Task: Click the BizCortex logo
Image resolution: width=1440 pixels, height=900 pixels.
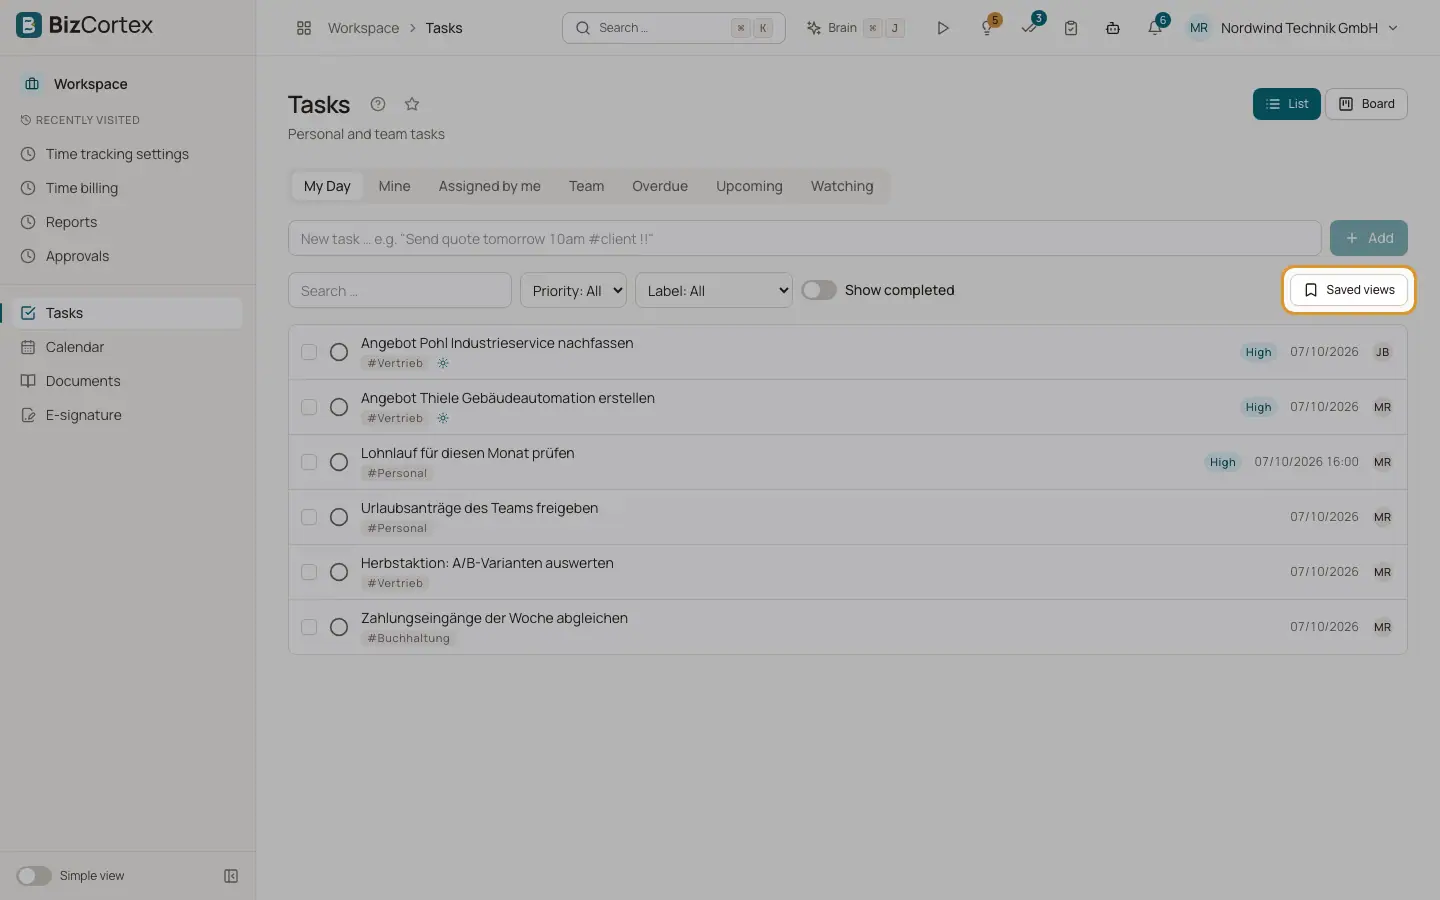Action: pos(85,25)
